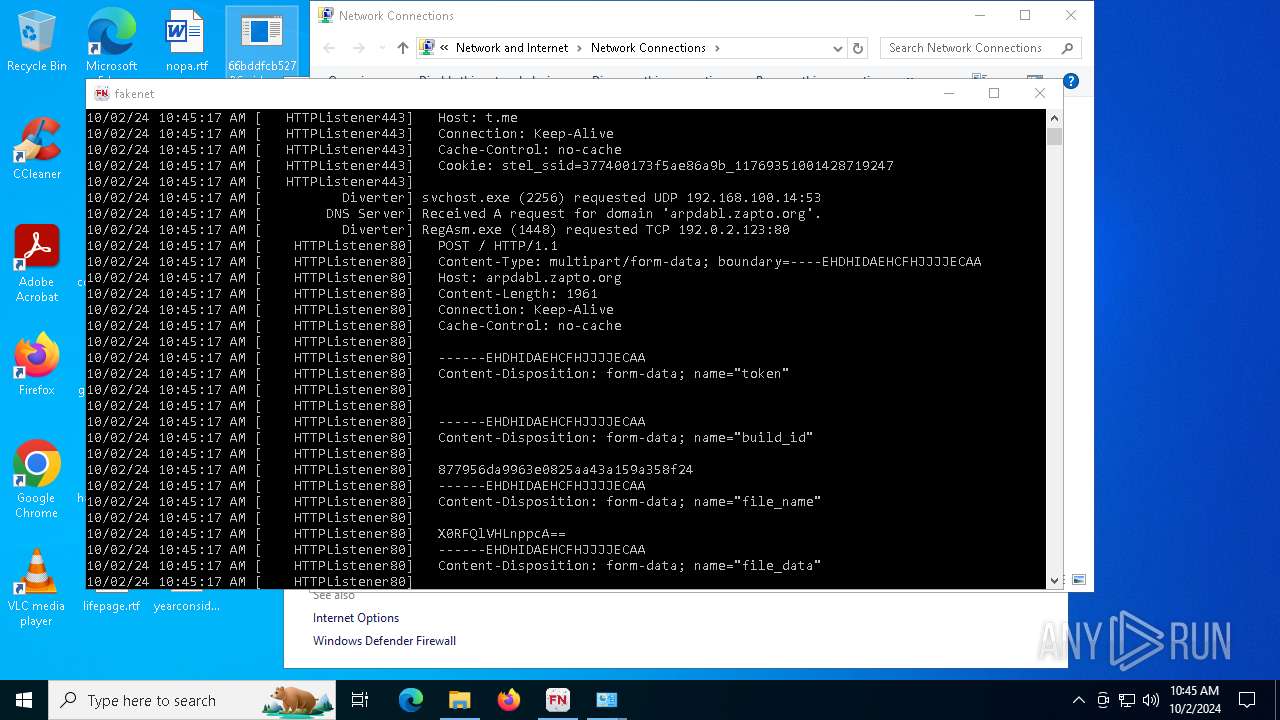Click the fakenet vertical scrollbar thumb

(1054, 137)
